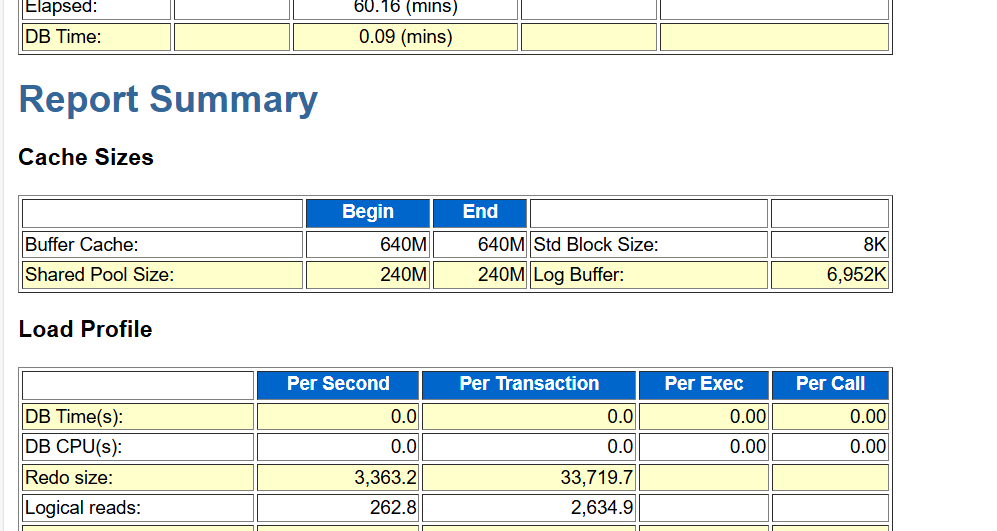The height and width of the screenshot is (531, 997).
Task: Click the 'Std Block Size:' label
Action: tap(596, 244)
